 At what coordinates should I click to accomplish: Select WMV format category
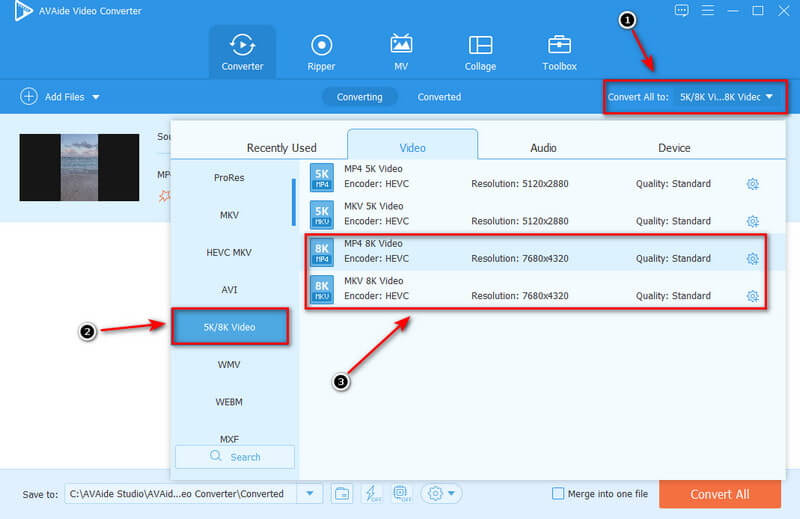pyautogui.click(x=229, y=364)
